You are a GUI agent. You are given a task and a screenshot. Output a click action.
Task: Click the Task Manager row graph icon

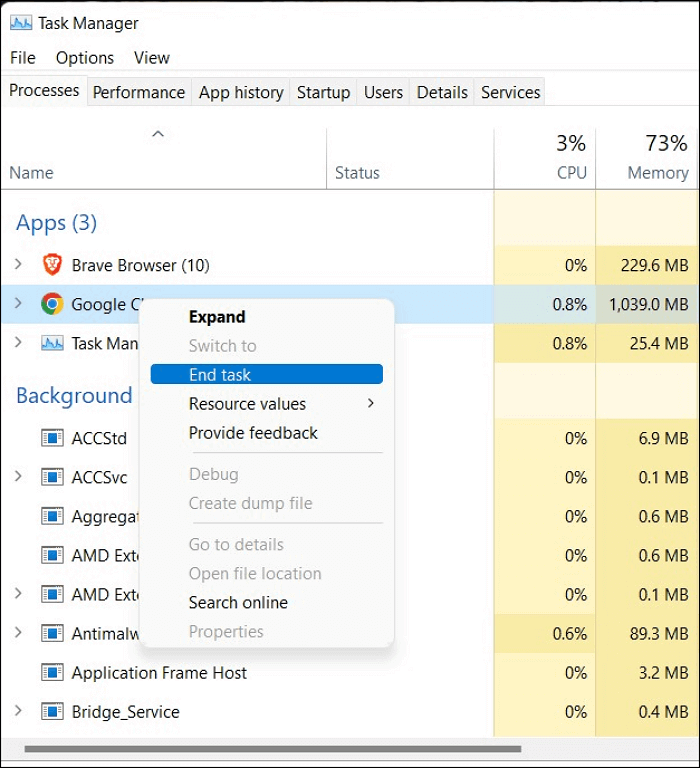(52, 343)
